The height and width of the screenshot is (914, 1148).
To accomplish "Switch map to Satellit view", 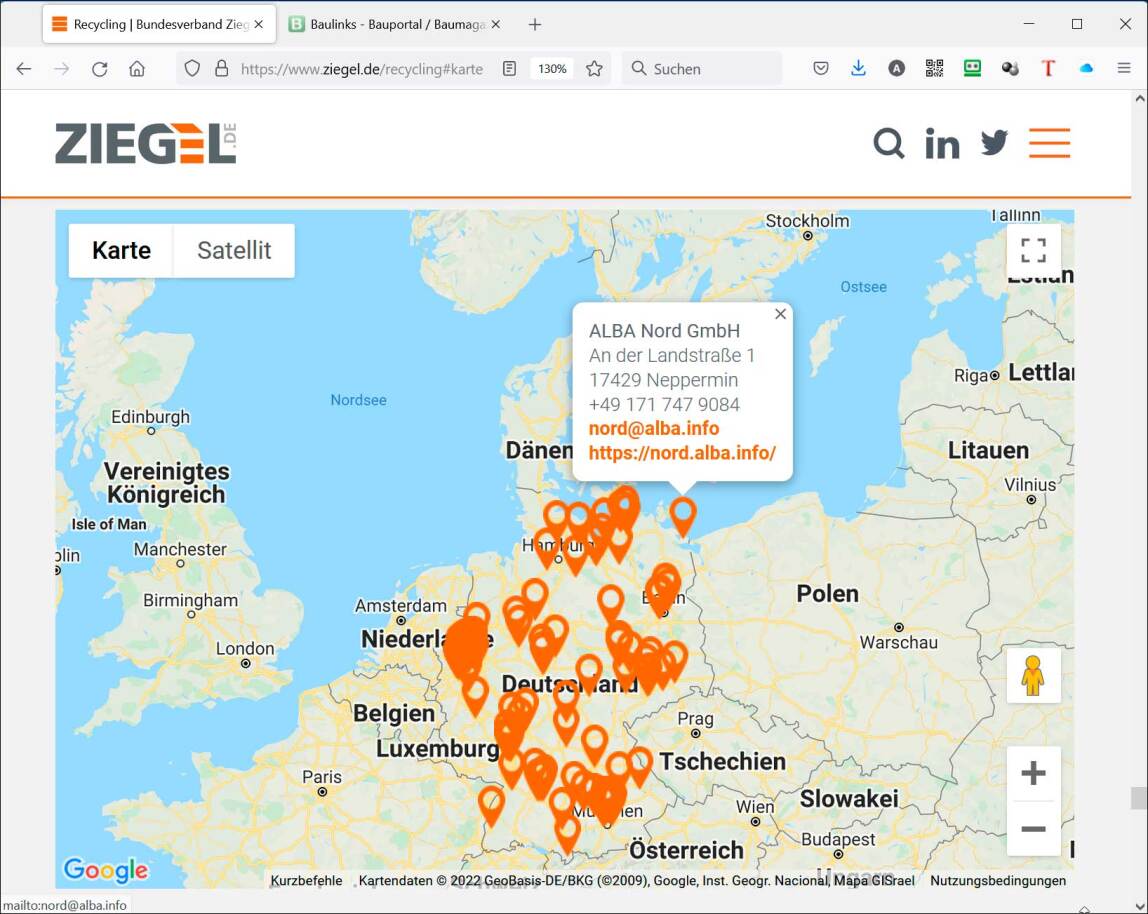I will (234, 250).
